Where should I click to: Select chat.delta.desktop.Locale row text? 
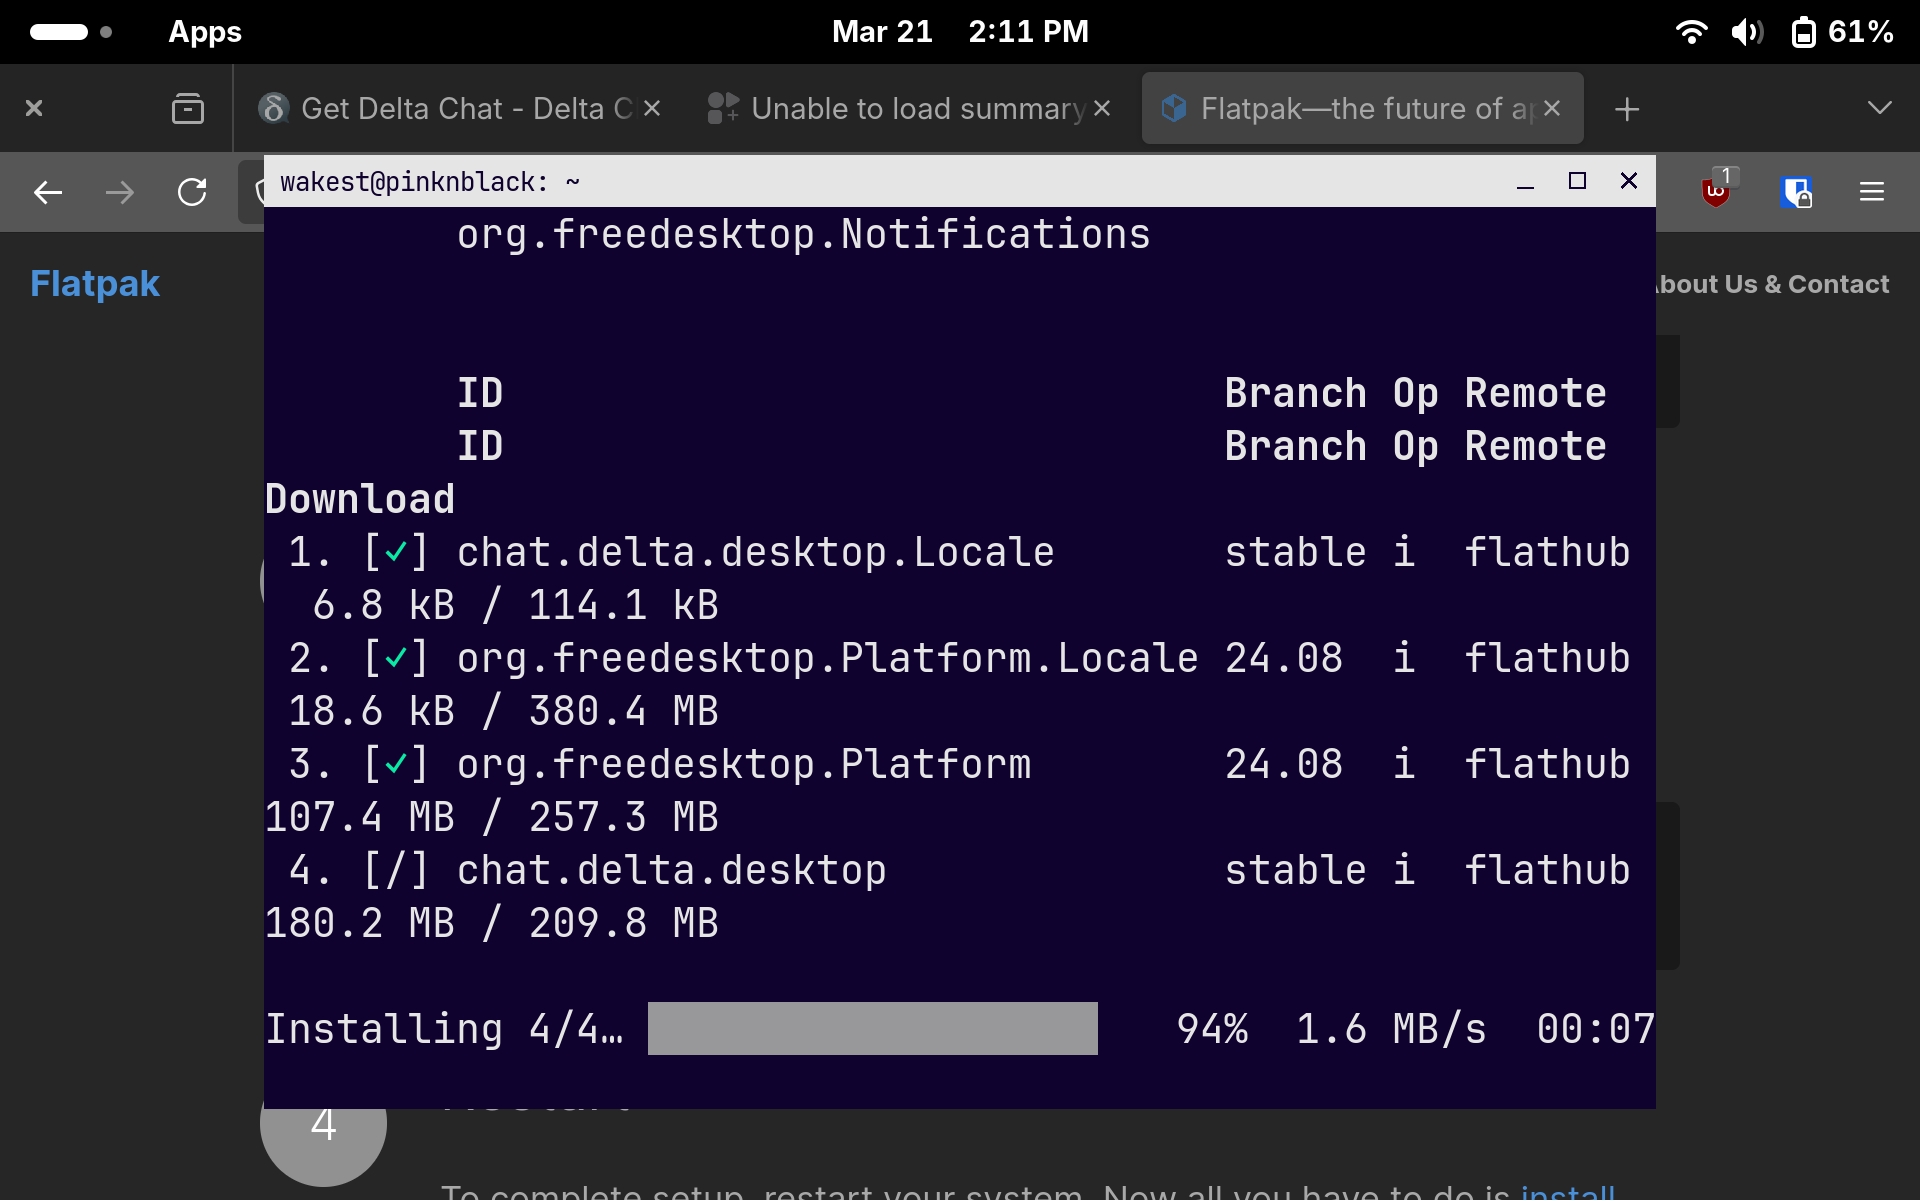tap(756, 552)
